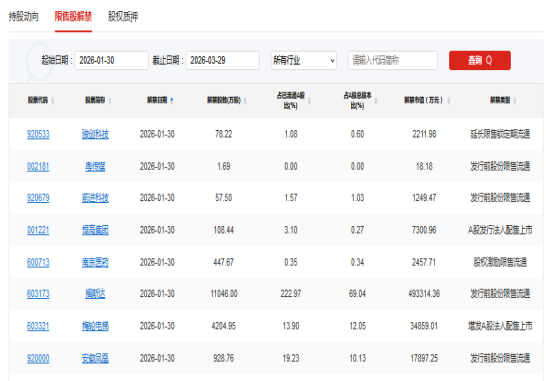Image resolution: width=555 pixels, height=381 pixels.
Task: Select the 股权激励限售流通 type cell
Action: (500, 262)
